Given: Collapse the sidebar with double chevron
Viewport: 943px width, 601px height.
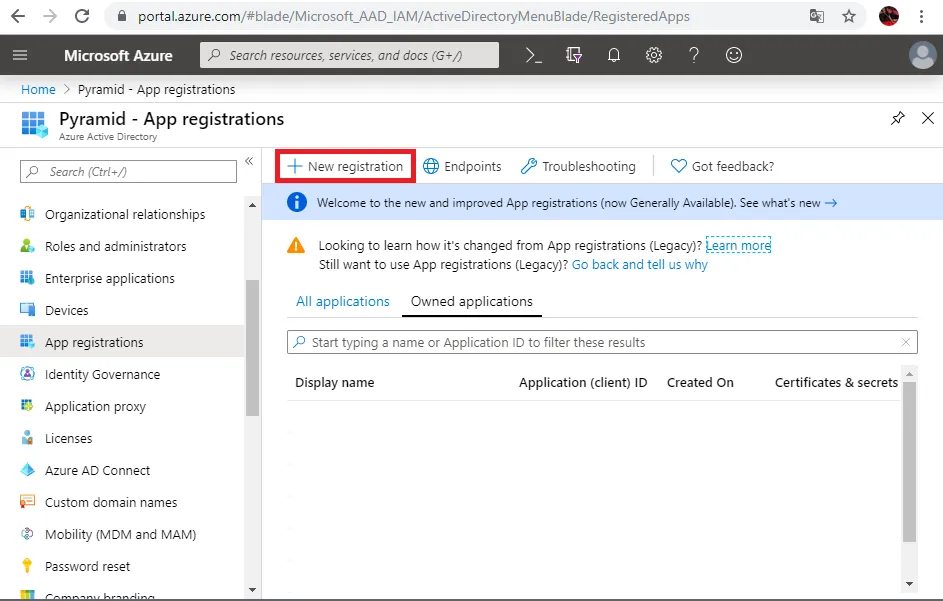Looking at the screenshot, I should pyautogui.click(x=249, y=161).
